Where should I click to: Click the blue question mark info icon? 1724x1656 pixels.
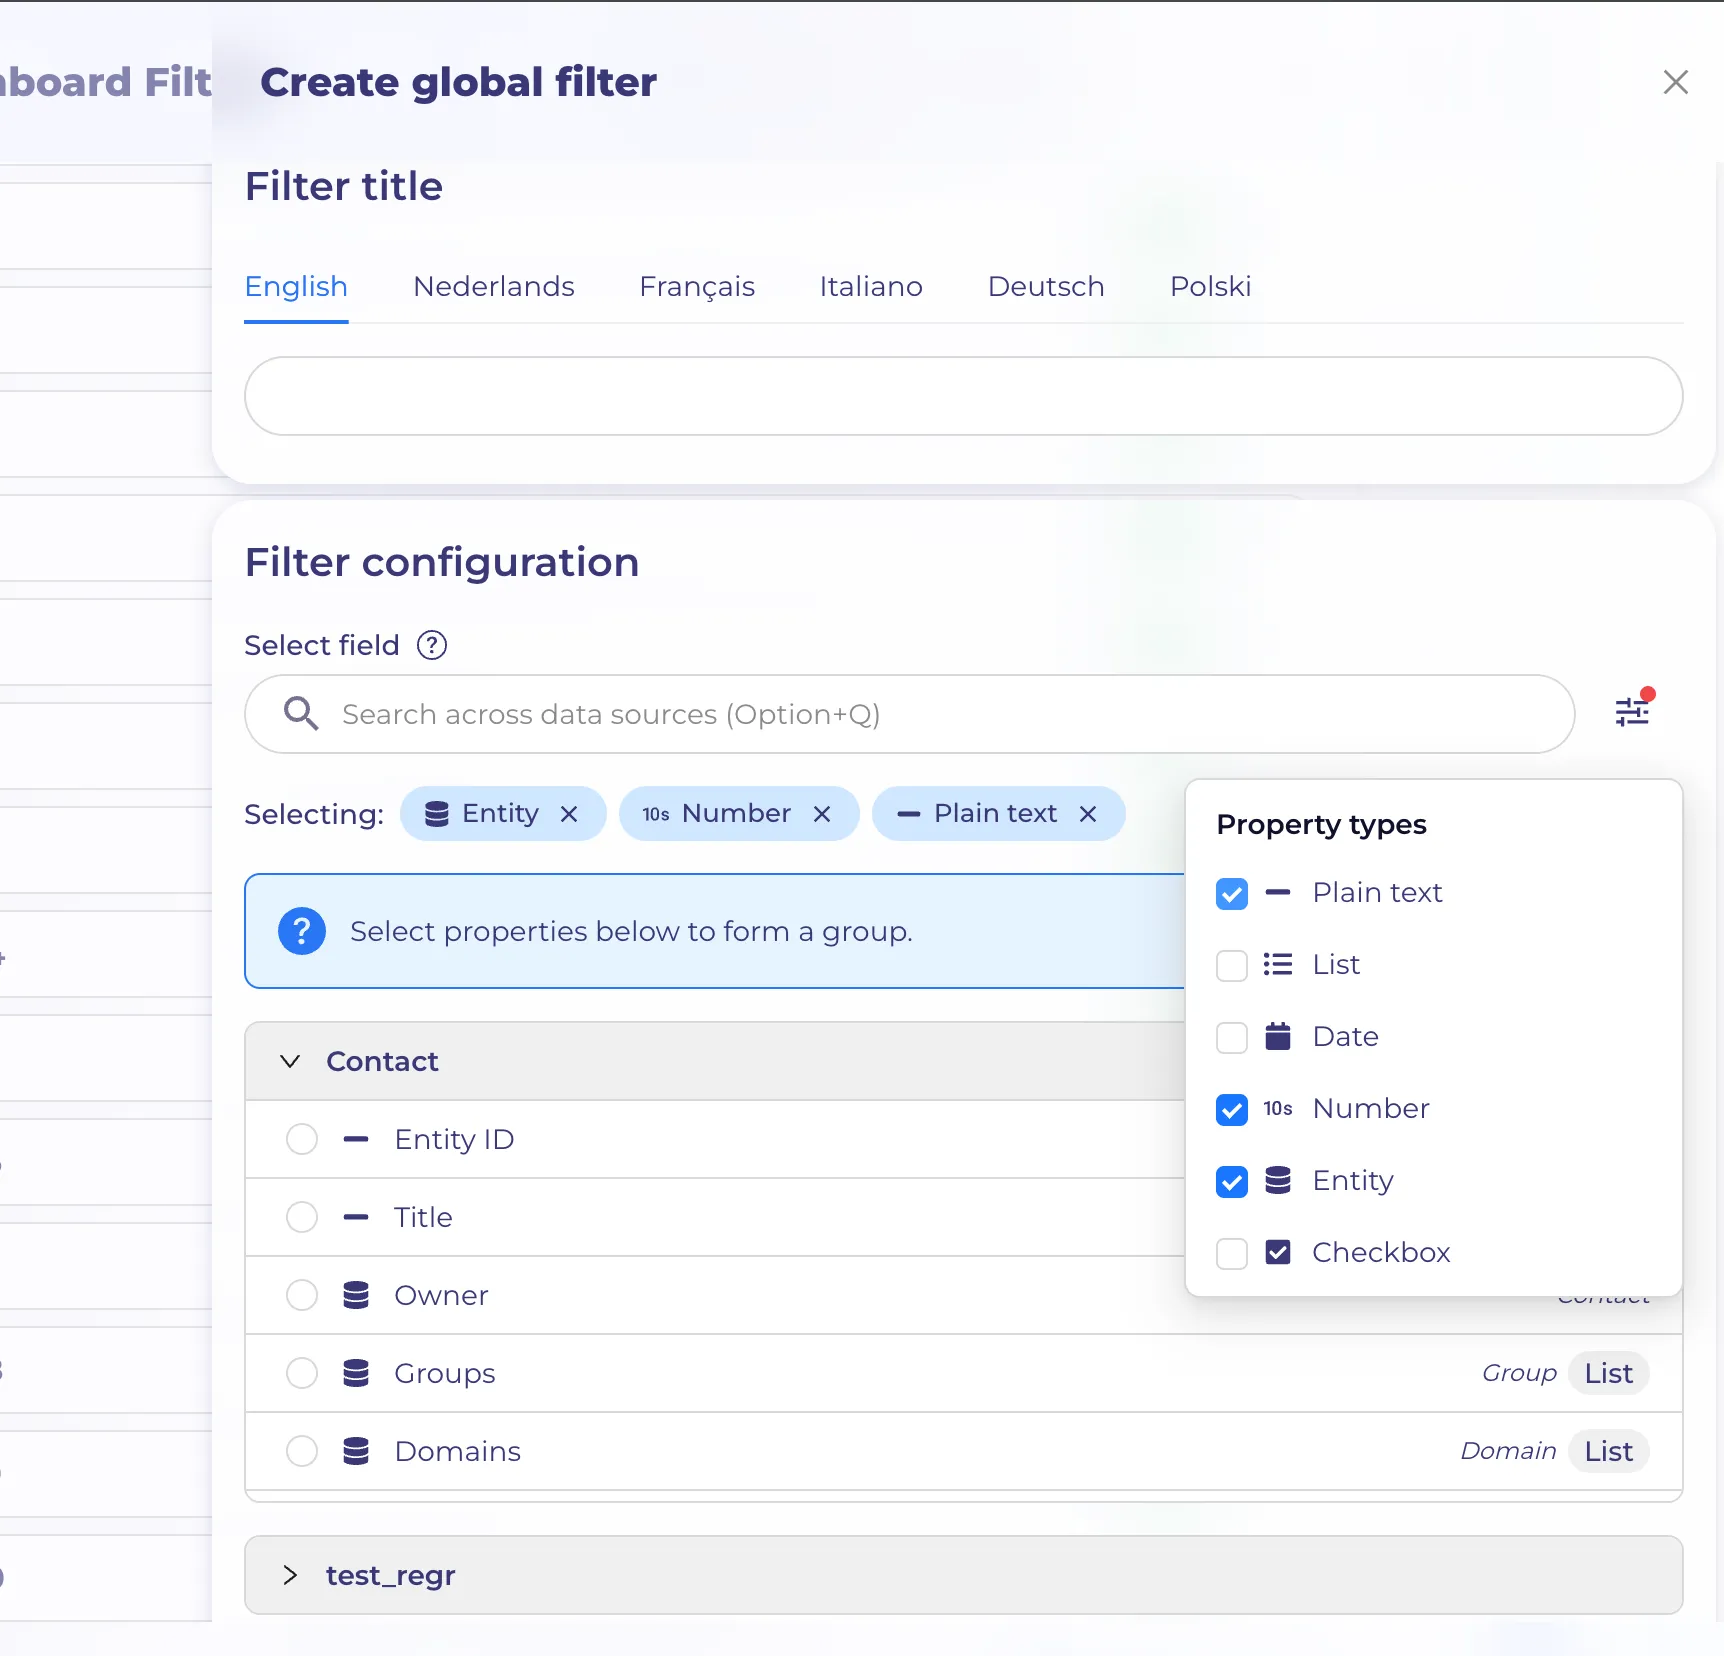tap(302, 931)
